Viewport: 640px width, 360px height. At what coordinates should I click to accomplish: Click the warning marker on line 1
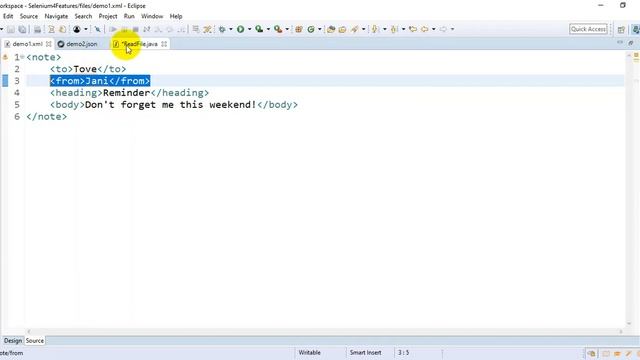pos(5,58)
